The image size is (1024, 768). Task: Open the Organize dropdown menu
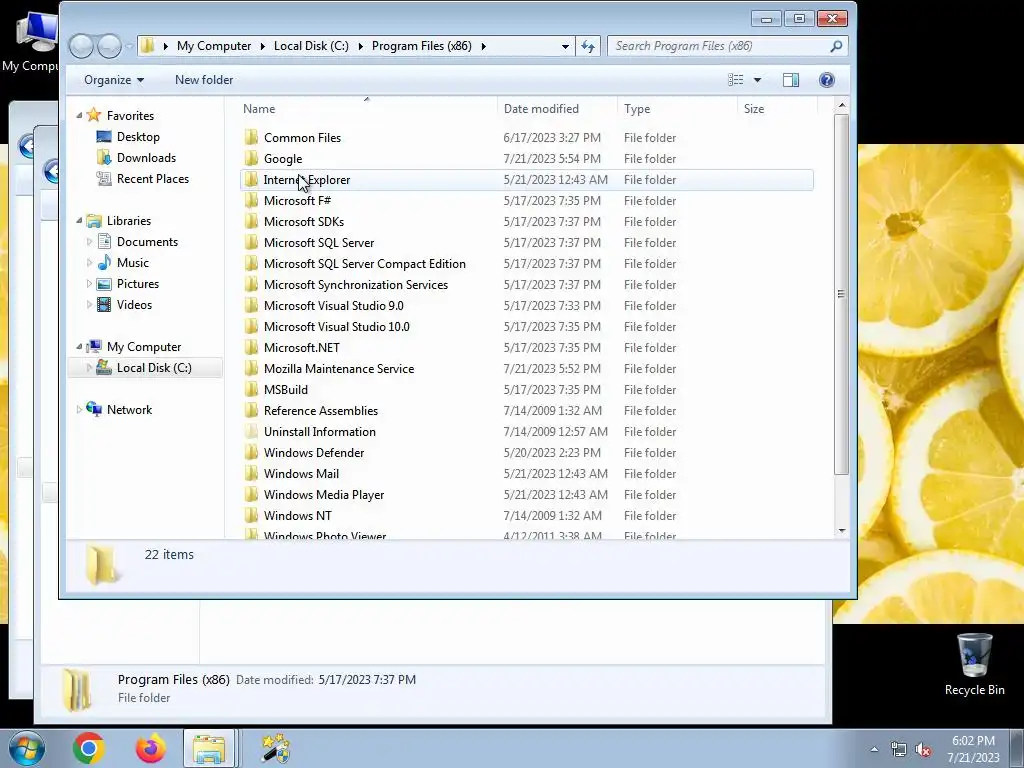pyautogui.click(x=114, y=80)
